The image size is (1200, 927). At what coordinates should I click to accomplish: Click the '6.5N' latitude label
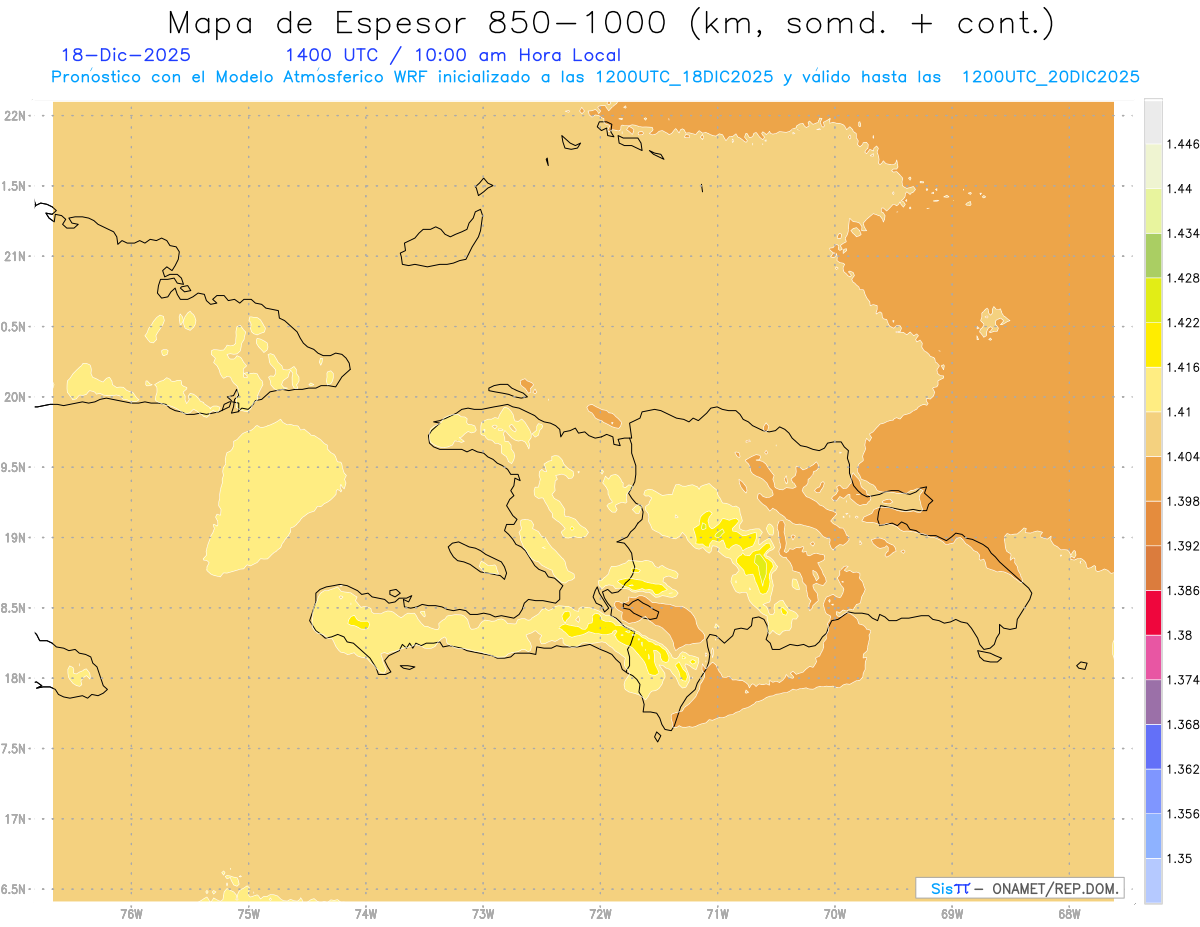[15, 889]
